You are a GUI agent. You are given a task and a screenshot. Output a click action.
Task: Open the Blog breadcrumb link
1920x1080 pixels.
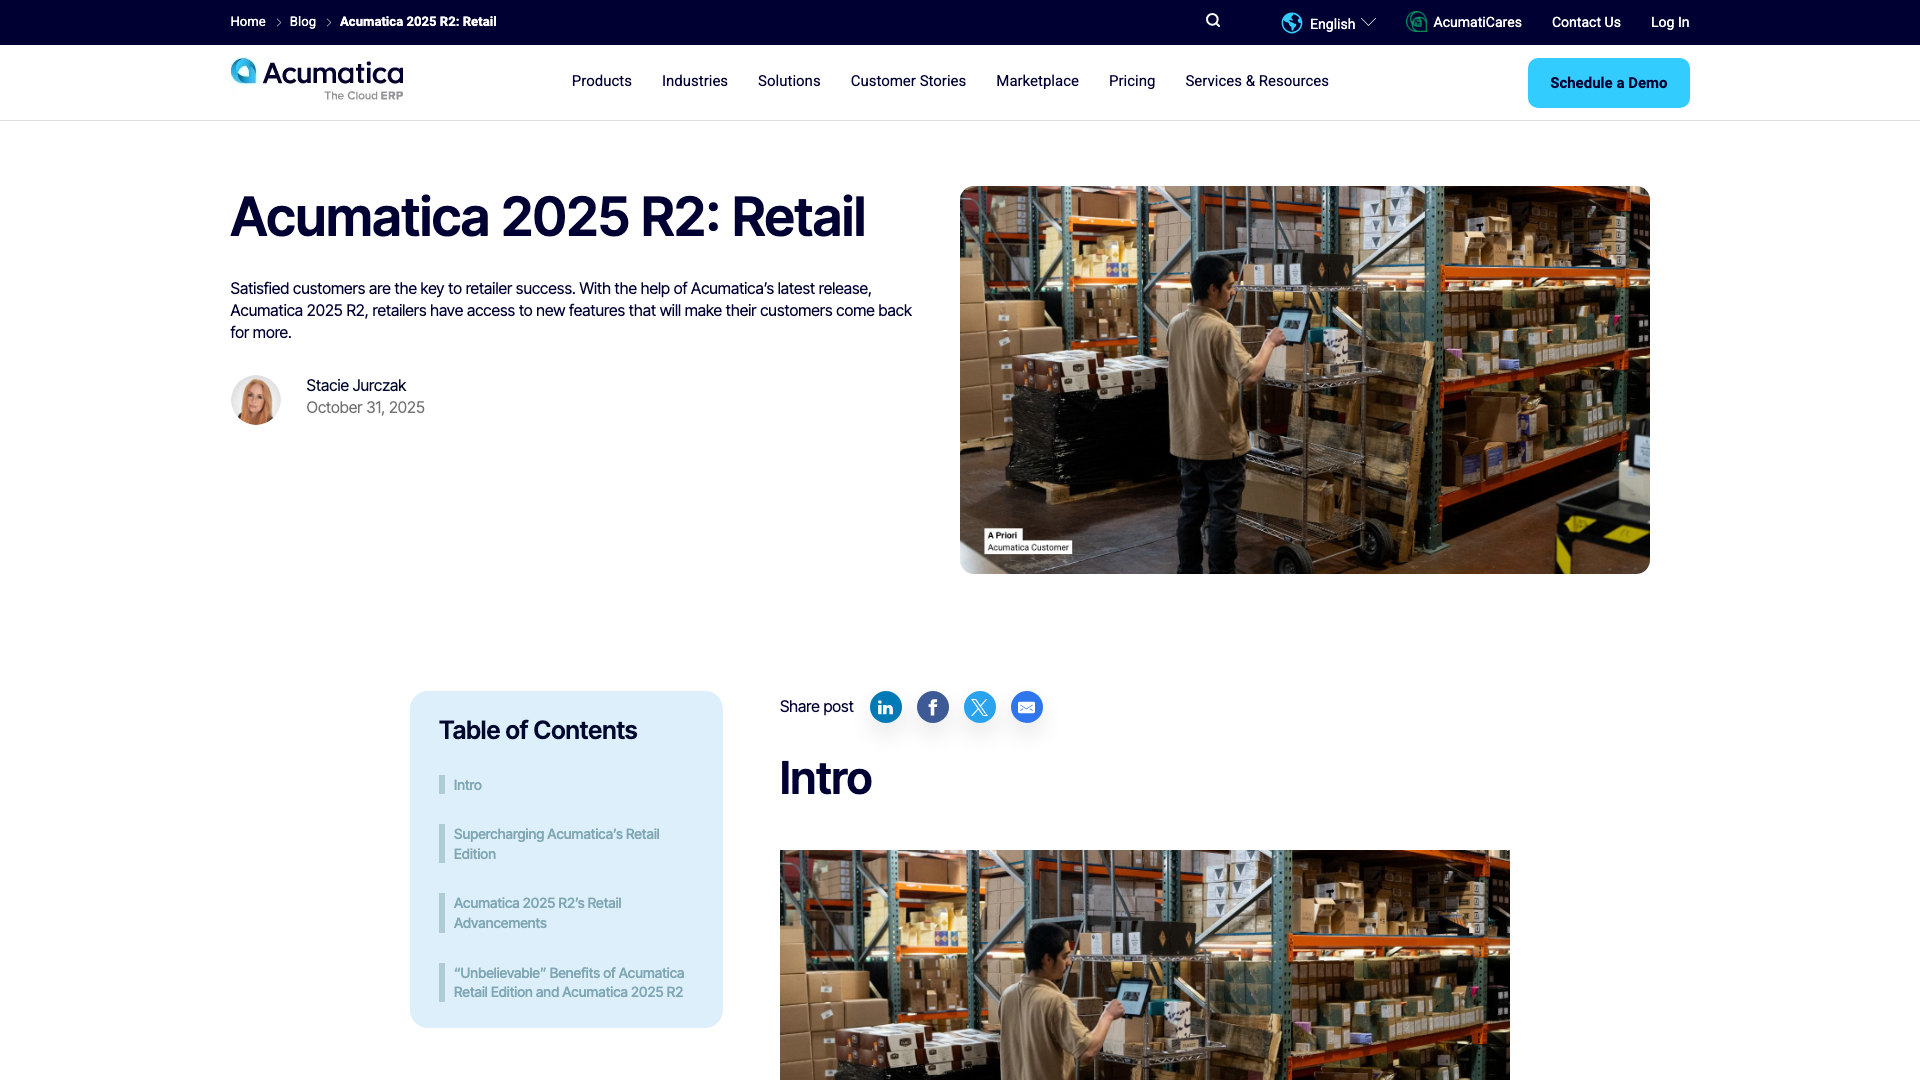coord(303,21)
